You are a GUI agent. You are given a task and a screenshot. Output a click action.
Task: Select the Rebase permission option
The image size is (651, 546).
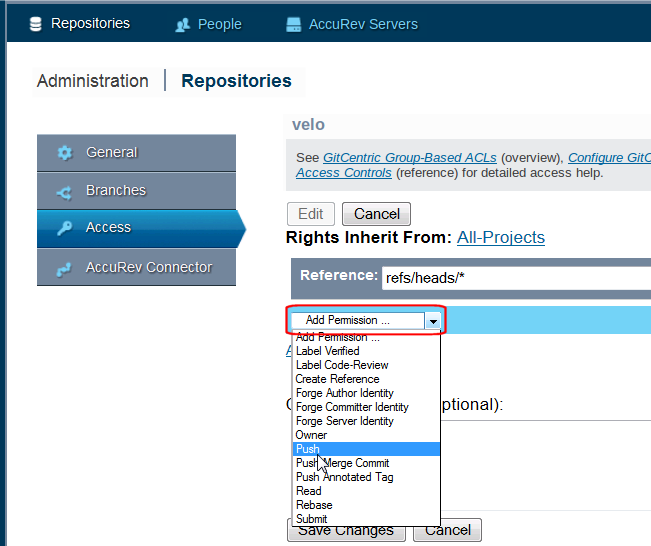(x=314, y=505)
